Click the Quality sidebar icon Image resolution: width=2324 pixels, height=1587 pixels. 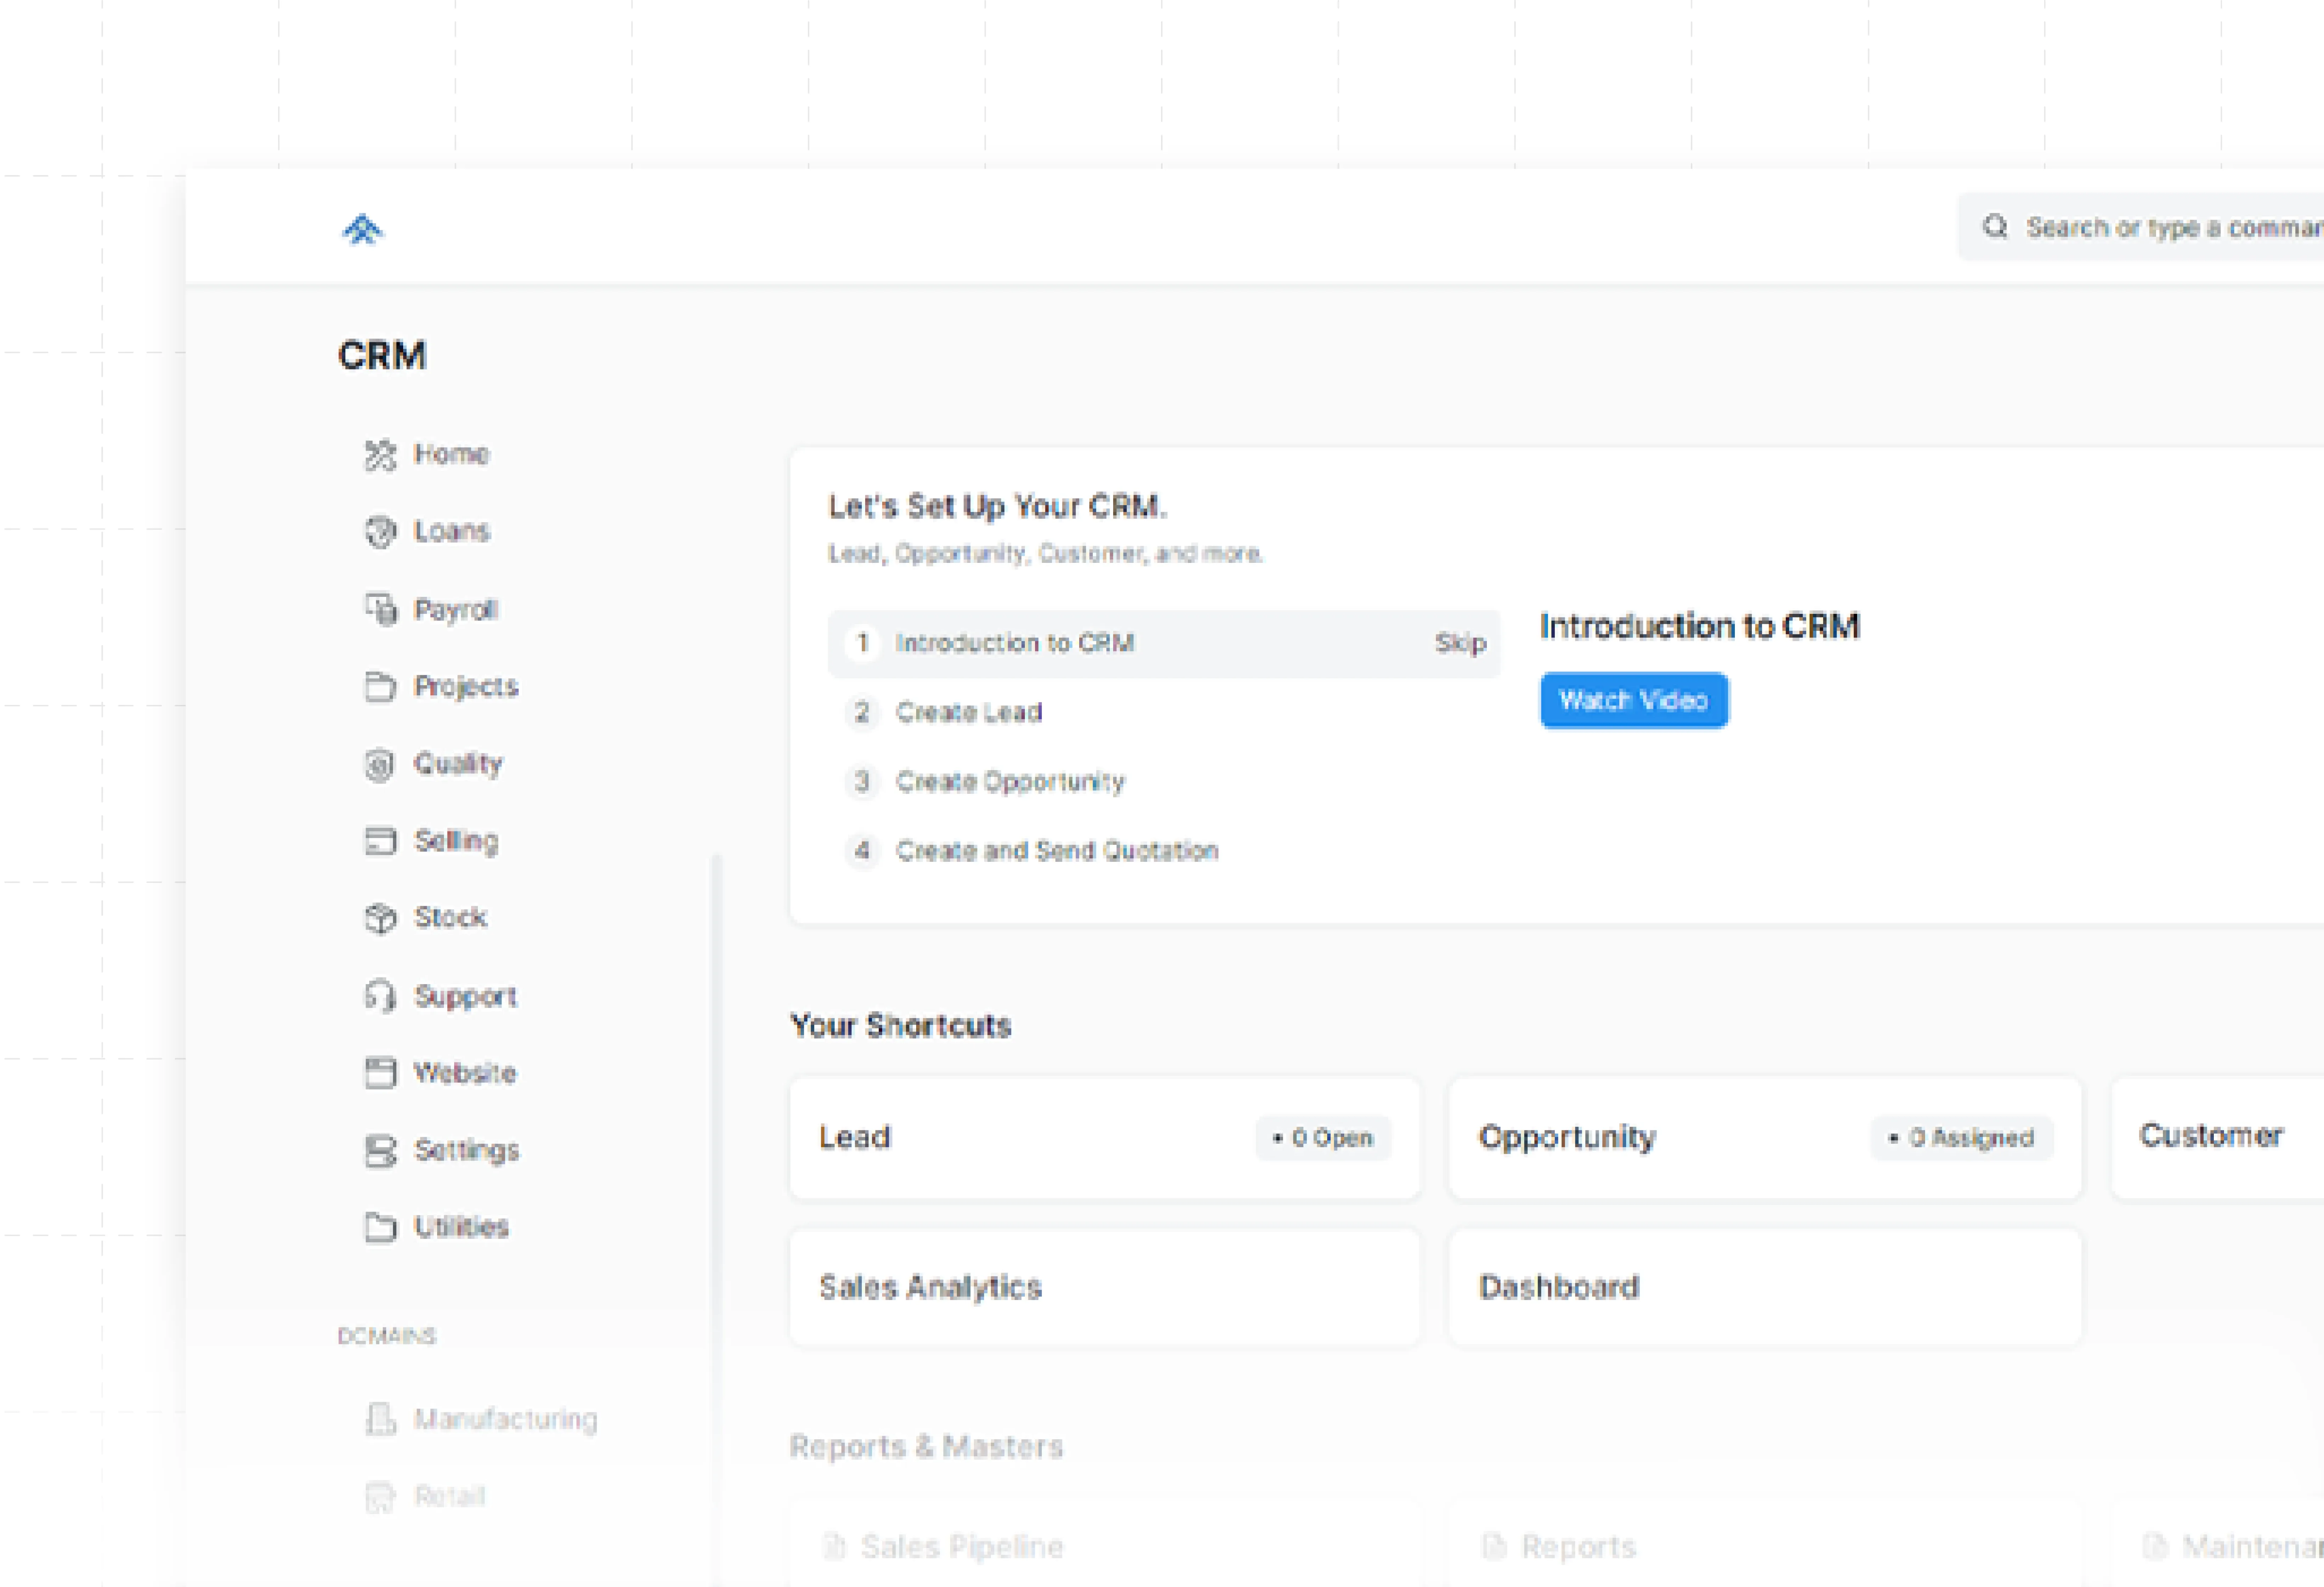380,765
